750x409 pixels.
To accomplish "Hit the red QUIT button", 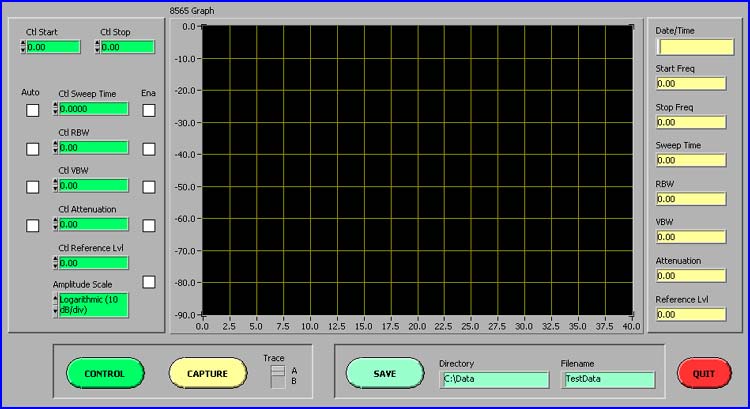I will click(703, 373).
